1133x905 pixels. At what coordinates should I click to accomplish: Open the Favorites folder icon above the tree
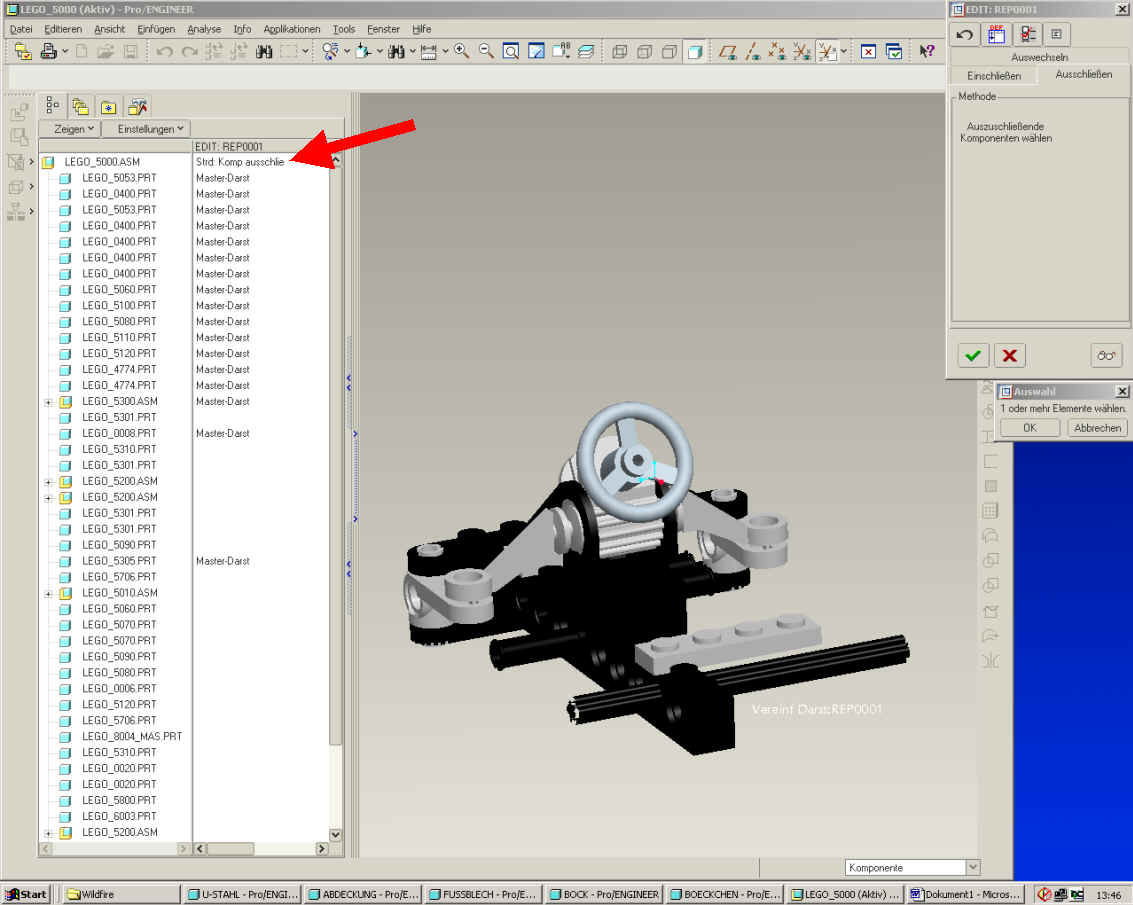[108, 107]
